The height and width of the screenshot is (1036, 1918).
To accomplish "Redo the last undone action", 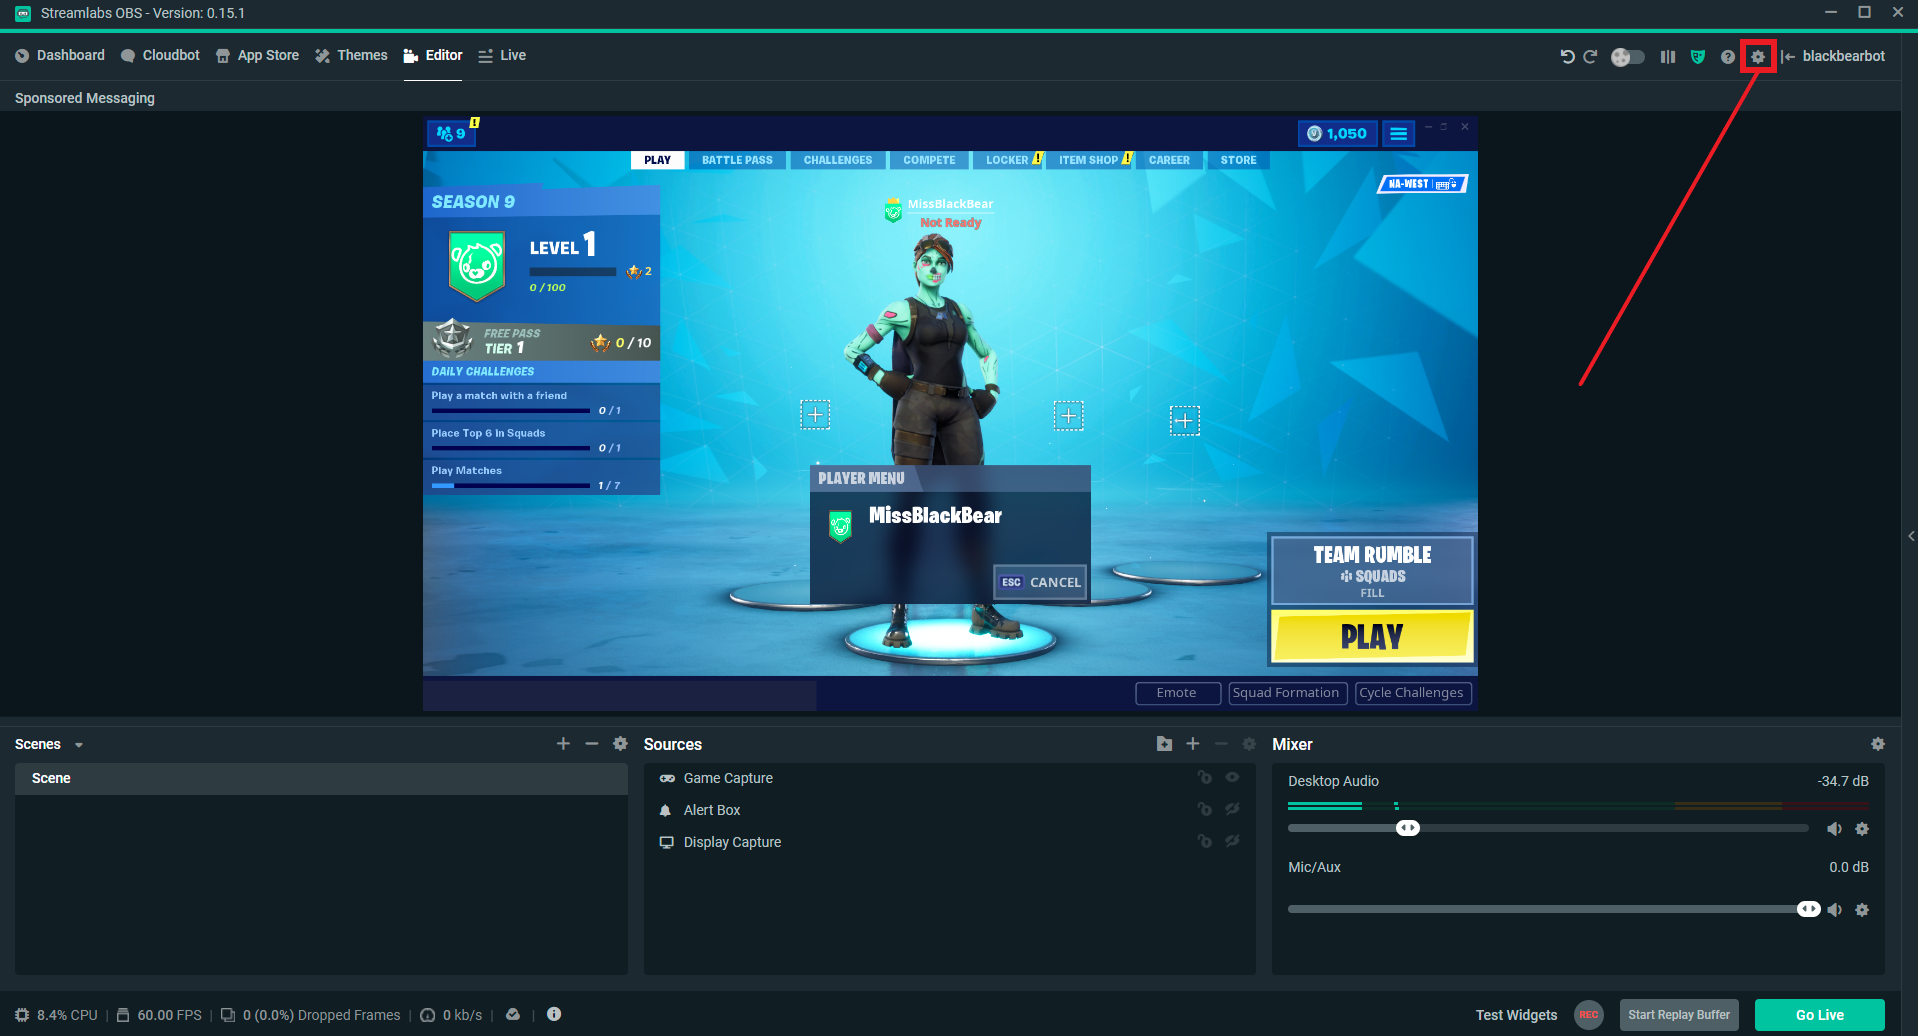I will [x=1590, y=57].
